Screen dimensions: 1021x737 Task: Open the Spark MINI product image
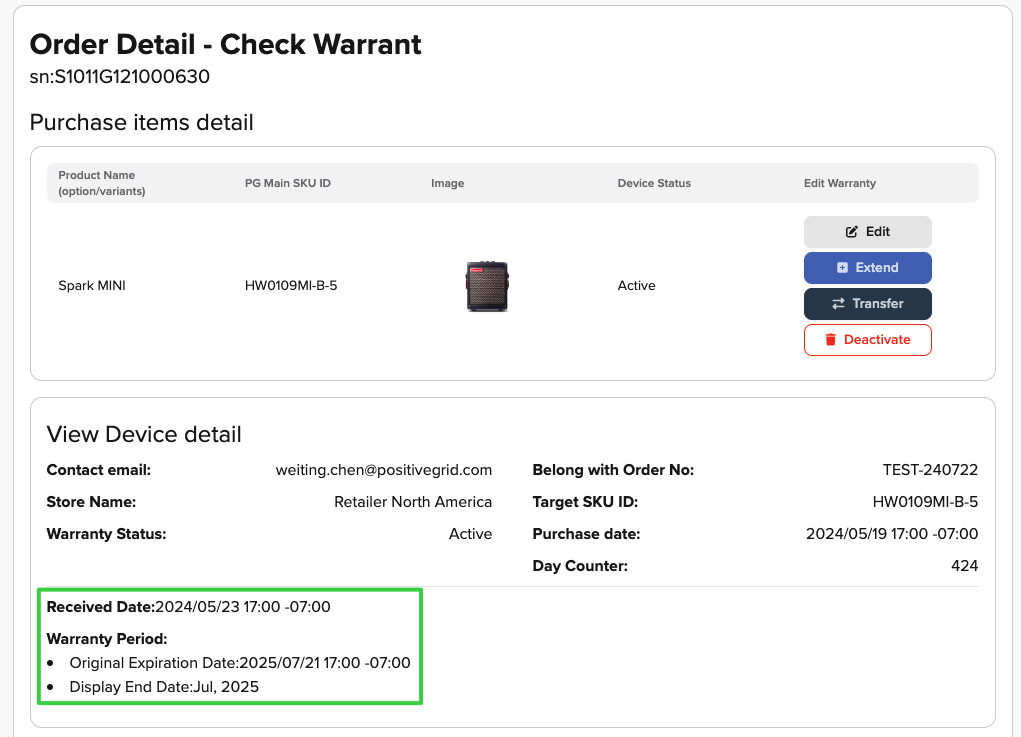(x=487, y=286)
